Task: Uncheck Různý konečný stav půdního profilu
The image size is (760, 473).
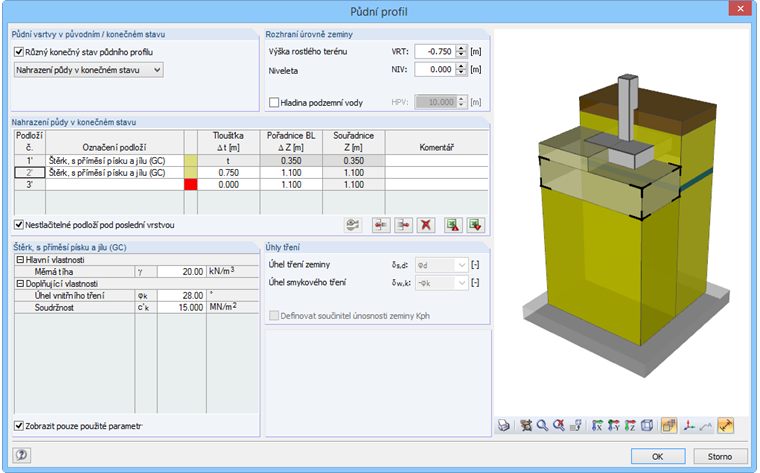Action: coord(19,52)
